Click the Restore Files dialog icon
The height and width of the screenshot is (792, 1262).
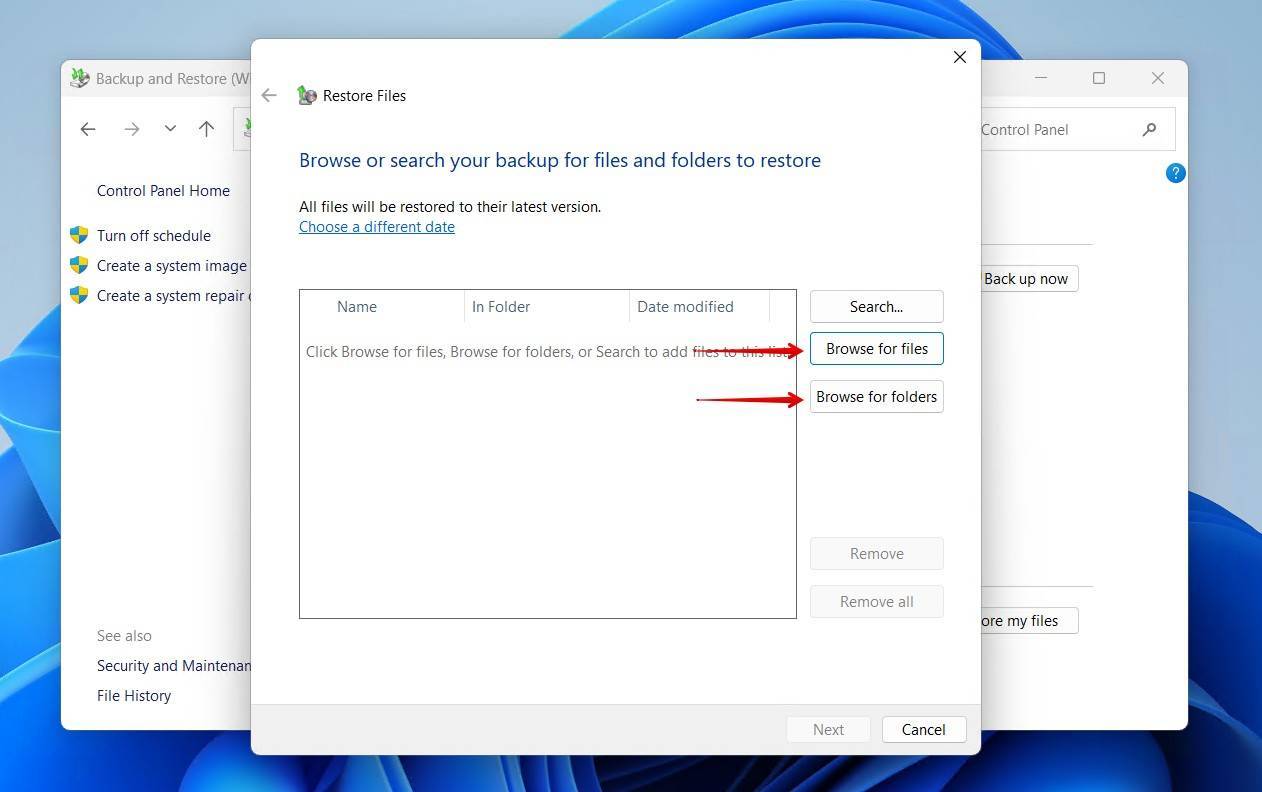coord(307,95)
